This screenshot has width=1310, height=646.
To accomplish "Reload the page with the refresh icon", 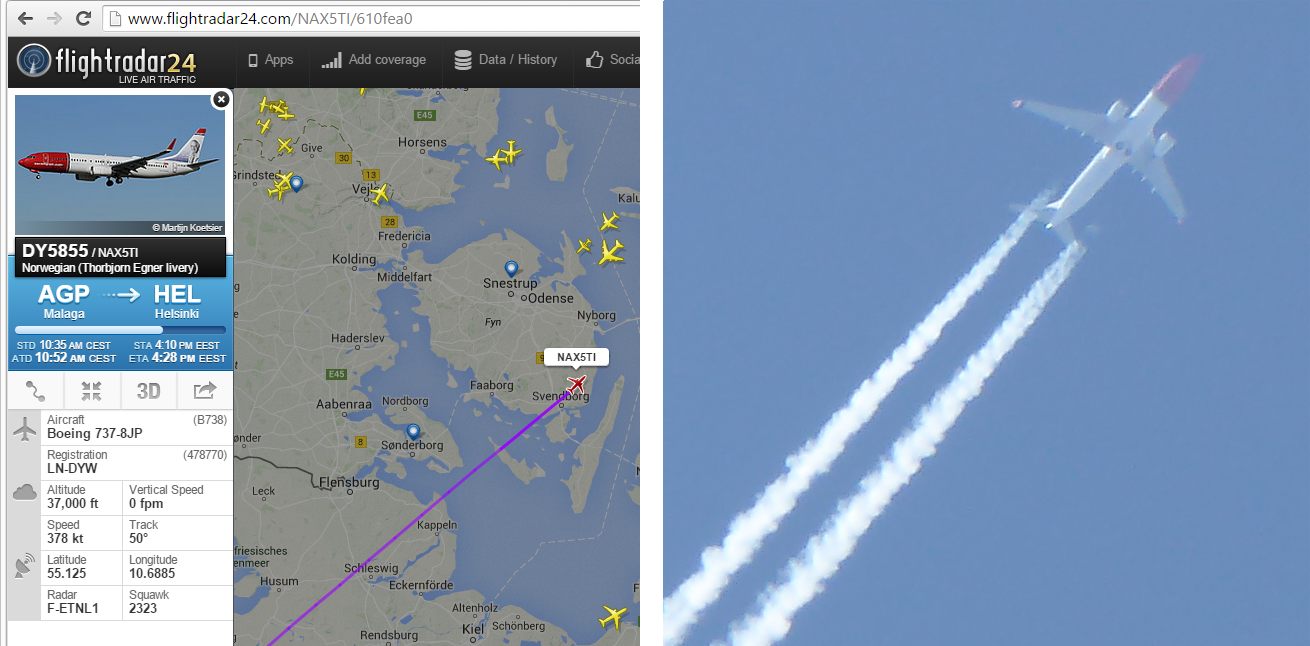I will pos(84,18).
